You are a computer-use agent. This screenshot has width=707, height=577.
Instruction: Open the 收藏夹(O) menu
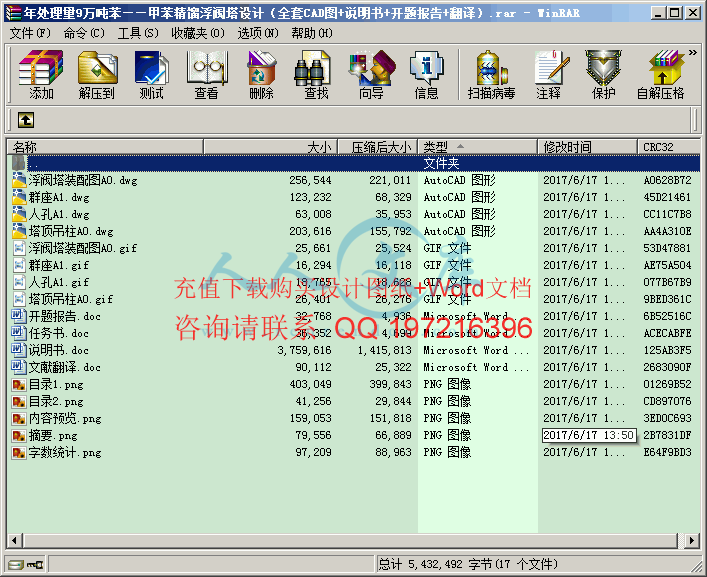(x=198, y=33)
